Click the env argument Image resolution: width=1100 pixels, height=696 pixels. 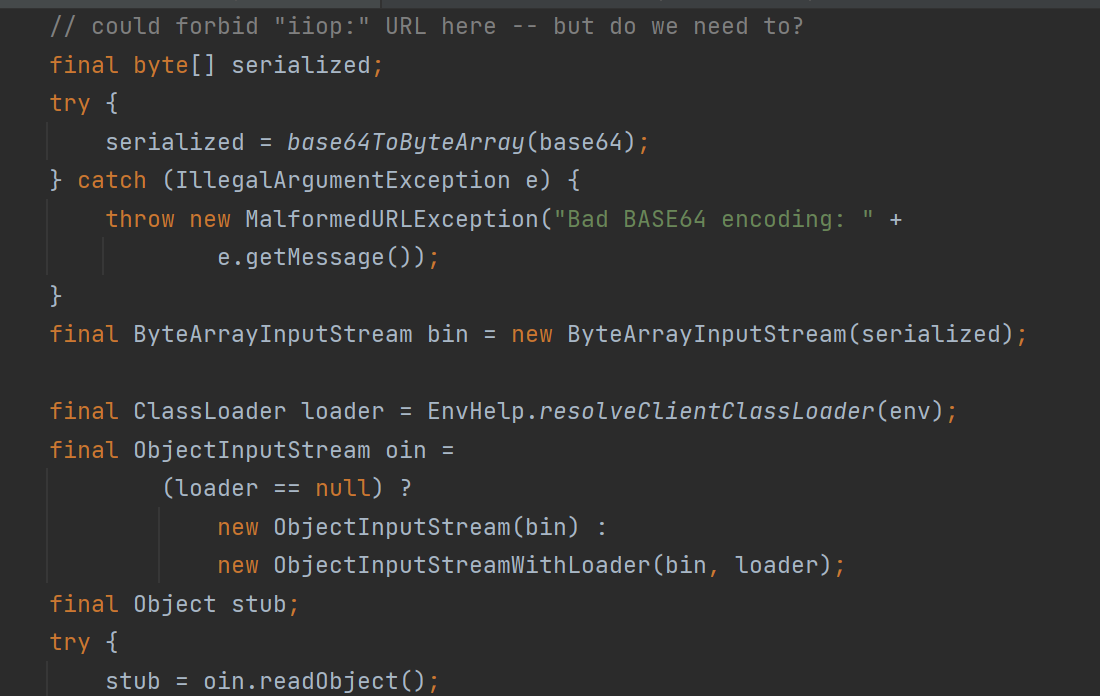point(909,411)
